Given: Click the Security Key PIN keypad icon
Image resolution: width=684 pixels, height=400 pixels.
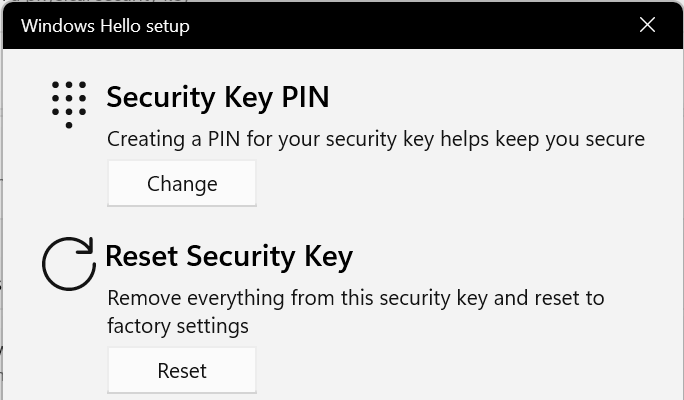Looking at the screenshot, I should click(x=69, y=104).
